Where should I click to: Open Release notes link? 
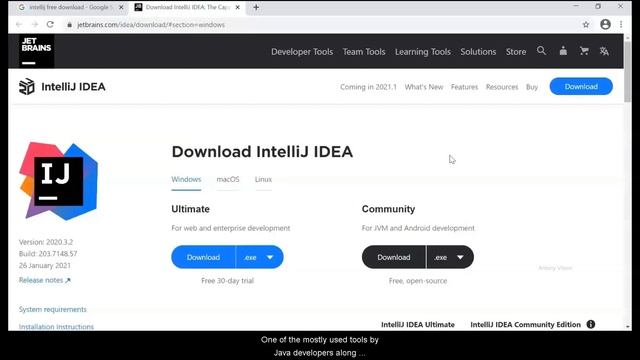point(44,280)
